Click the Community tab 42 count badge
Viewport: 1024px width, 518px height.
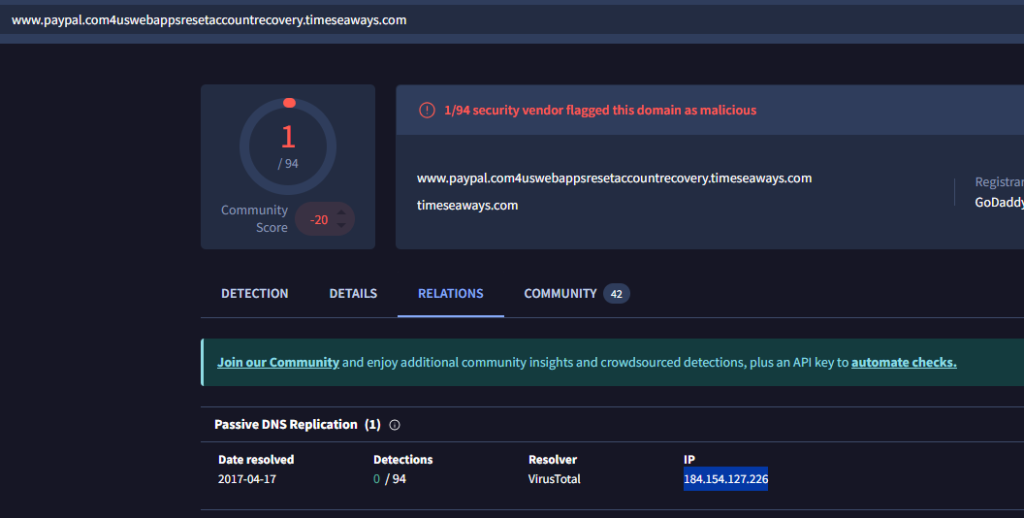pos(616,294)
